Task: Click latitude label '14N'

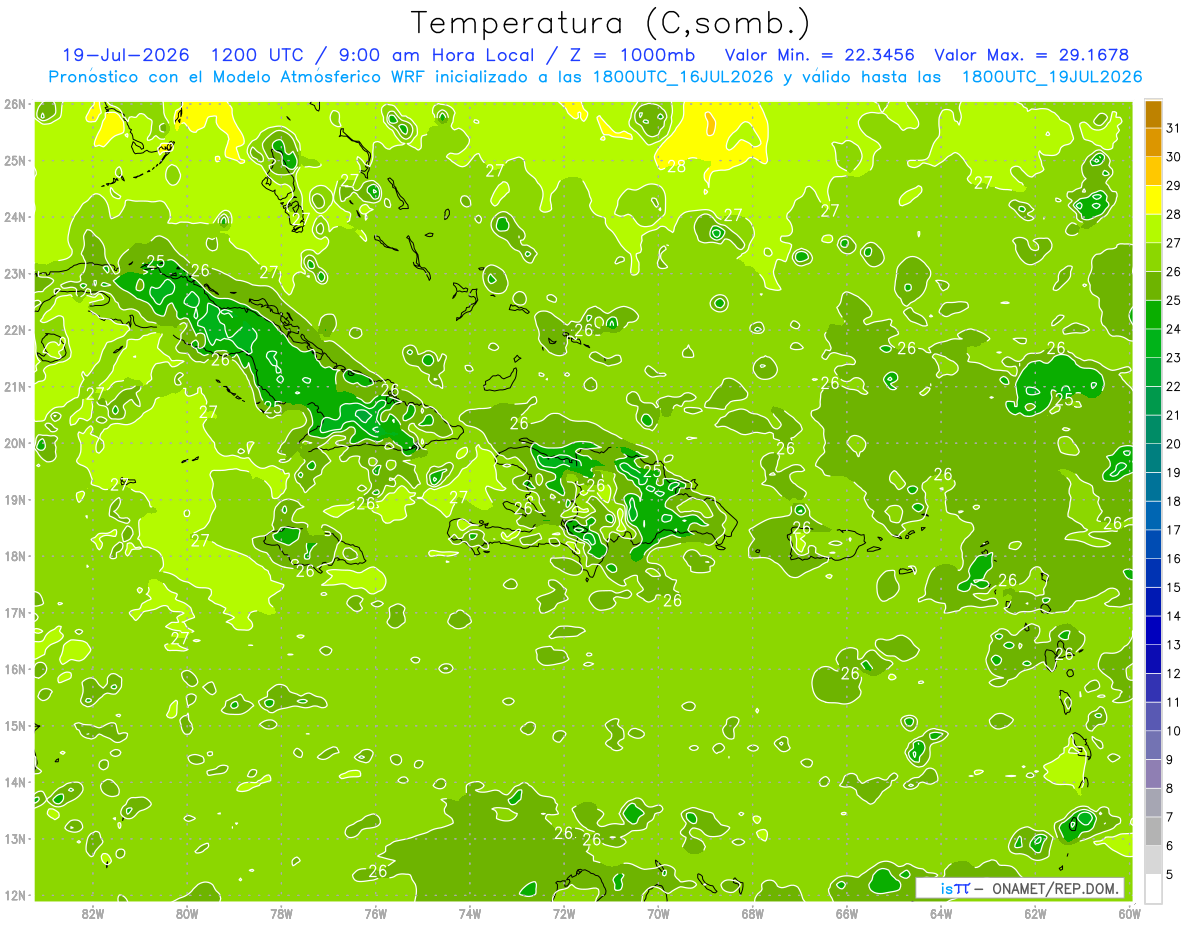Action: click(15, 782)
